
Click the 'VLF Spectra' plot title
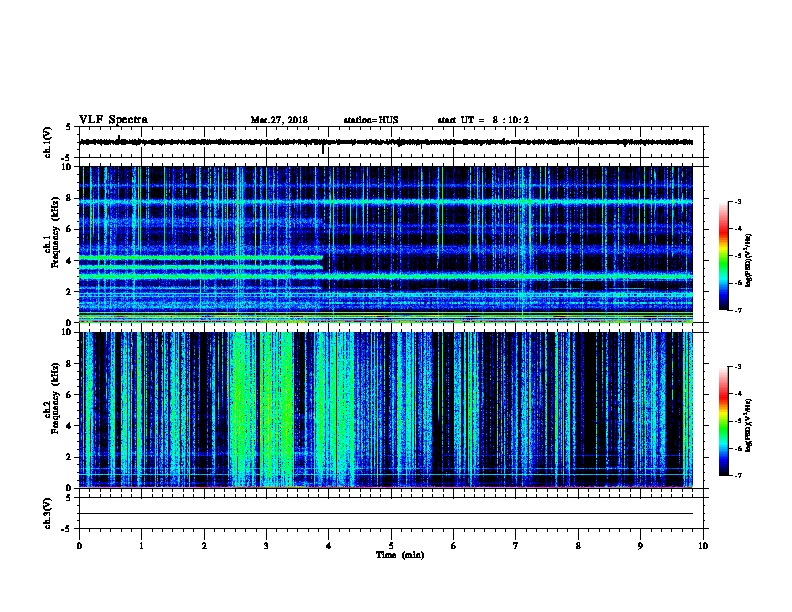(113, 120)
